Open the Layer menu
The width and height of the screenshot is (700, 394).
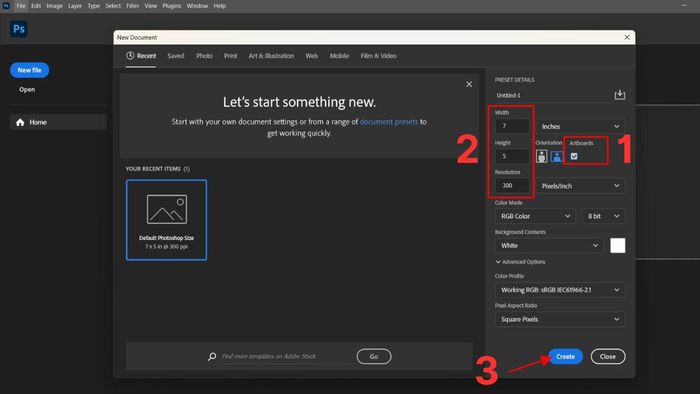click(x=75, y=6)
